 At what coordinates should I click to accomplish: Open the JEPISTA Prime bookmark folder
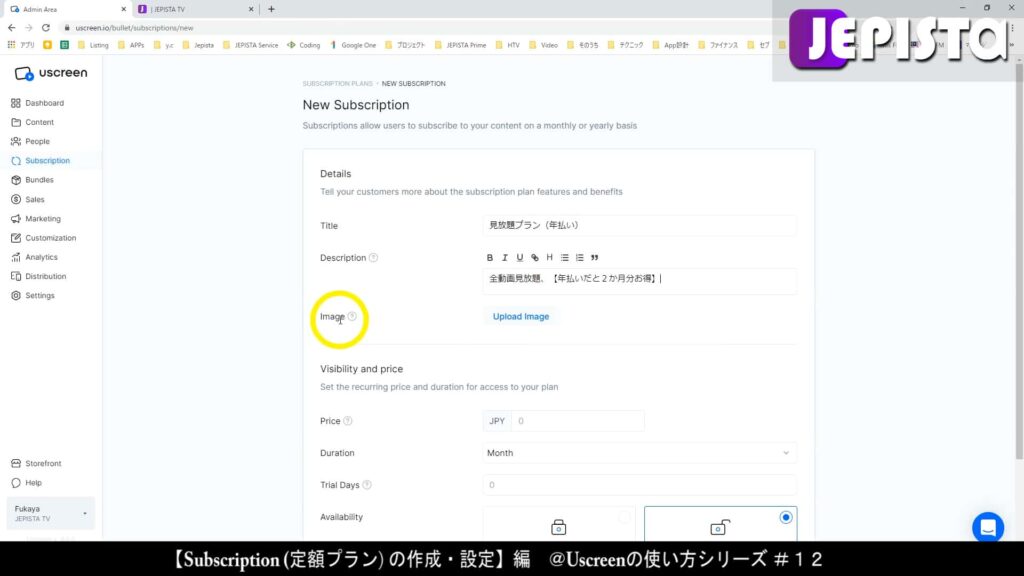coord(460,45)
